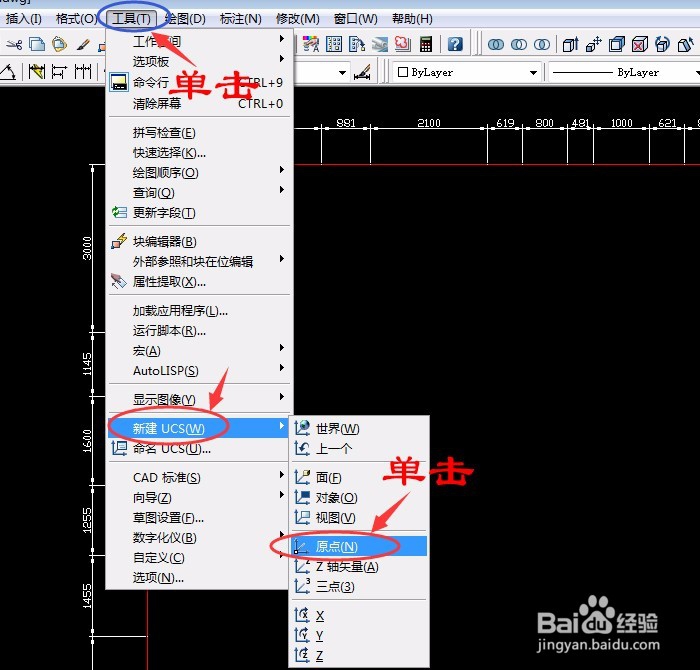Open the 工具(T) menu
700x670 pixels.
coord(131,19)
